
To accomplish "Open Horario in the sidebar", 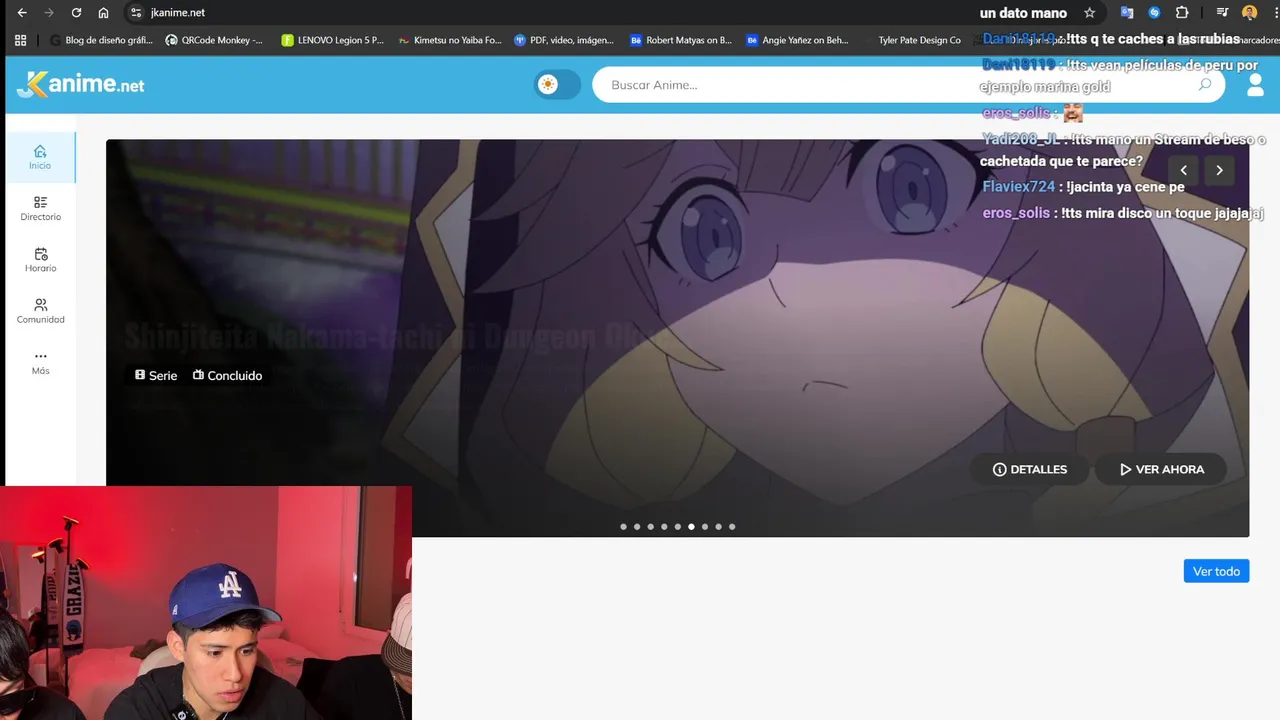I will (x=40, y=260).
